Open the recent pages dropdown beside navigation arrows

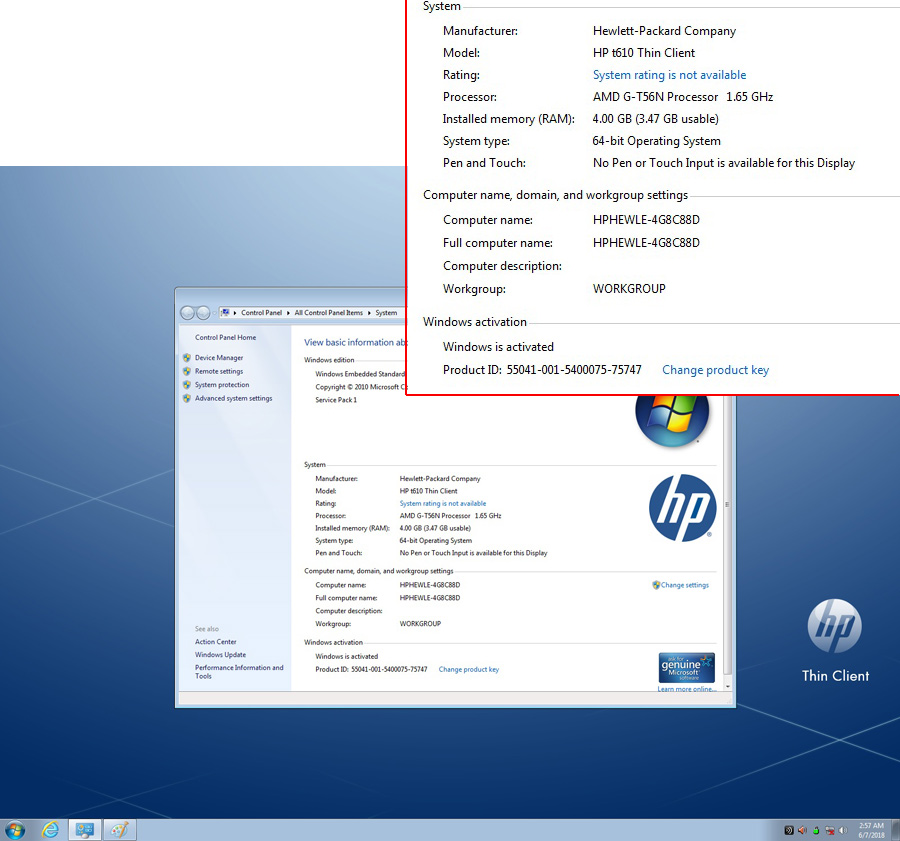pyautogui.click(x=214, y=313)
